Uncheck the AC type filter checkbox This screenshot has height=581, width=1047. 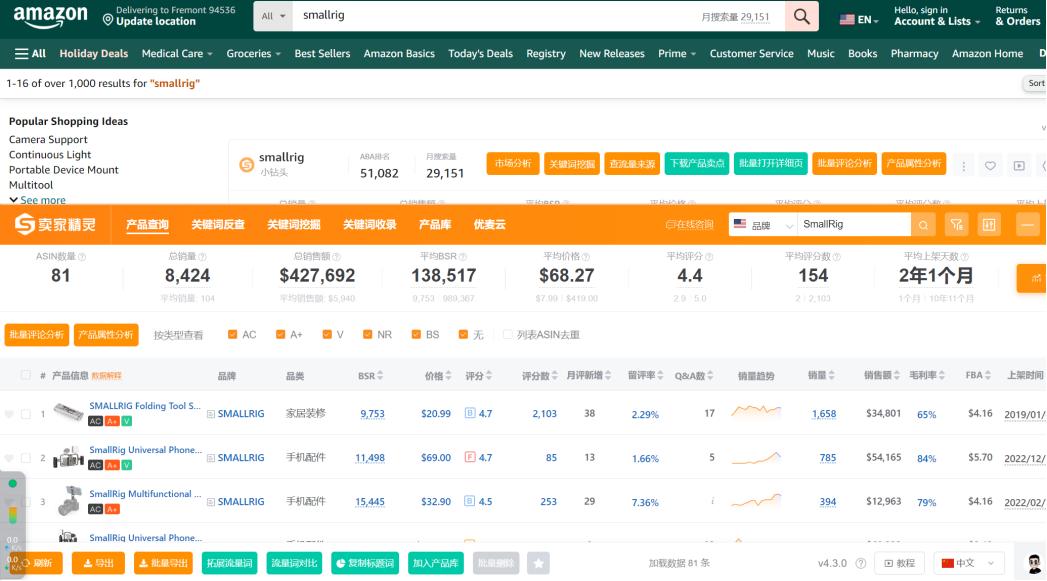point(233,335)
